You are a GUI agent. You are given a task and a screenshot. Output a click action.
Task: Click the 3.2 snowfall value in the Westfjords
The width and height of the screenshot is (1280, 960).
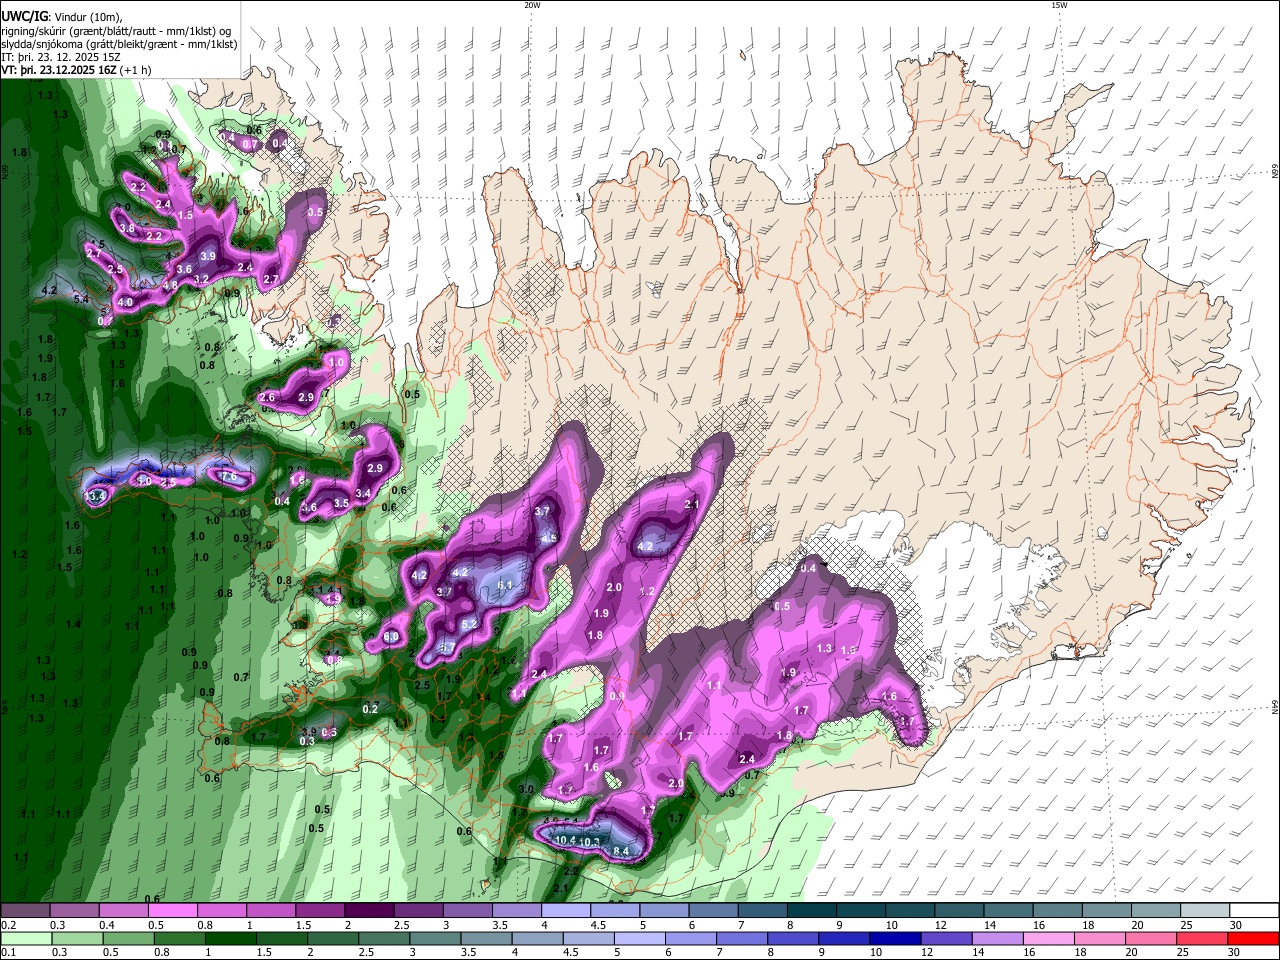tap(201, 279)
